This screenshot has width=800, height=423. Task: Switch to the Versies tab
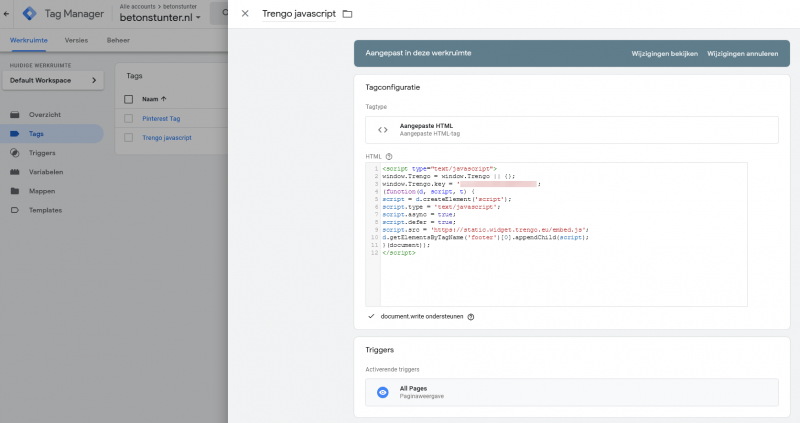tap(76, 40)
